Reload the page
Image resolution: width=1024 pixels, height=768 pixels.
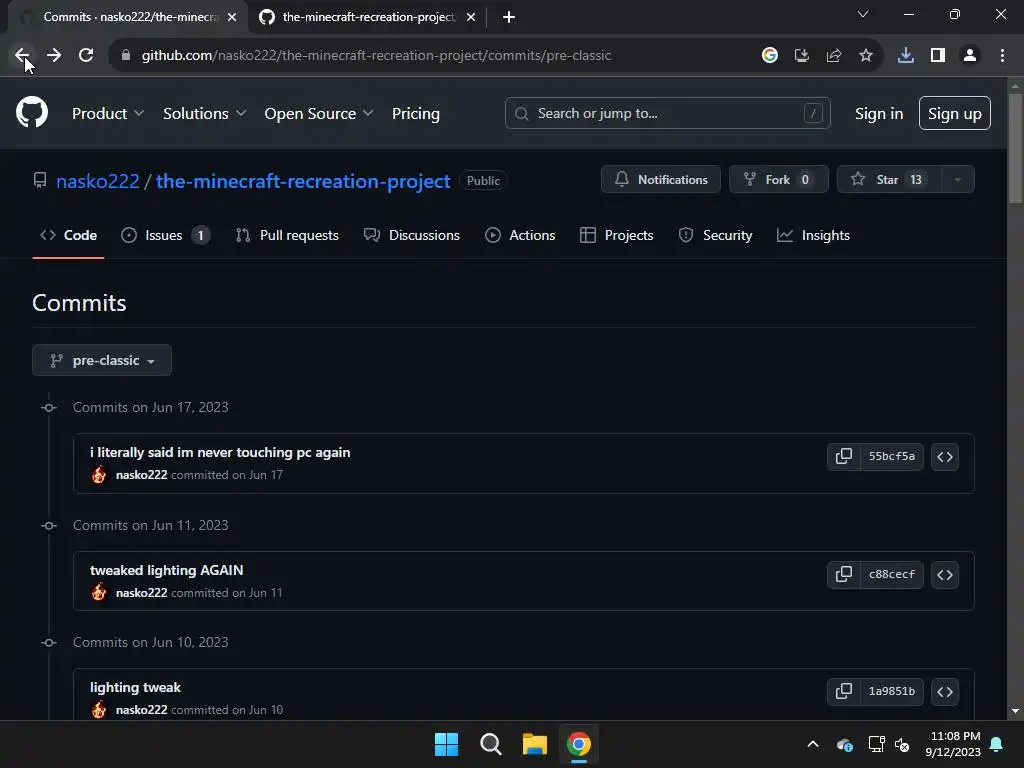click(x=86, y=56)
